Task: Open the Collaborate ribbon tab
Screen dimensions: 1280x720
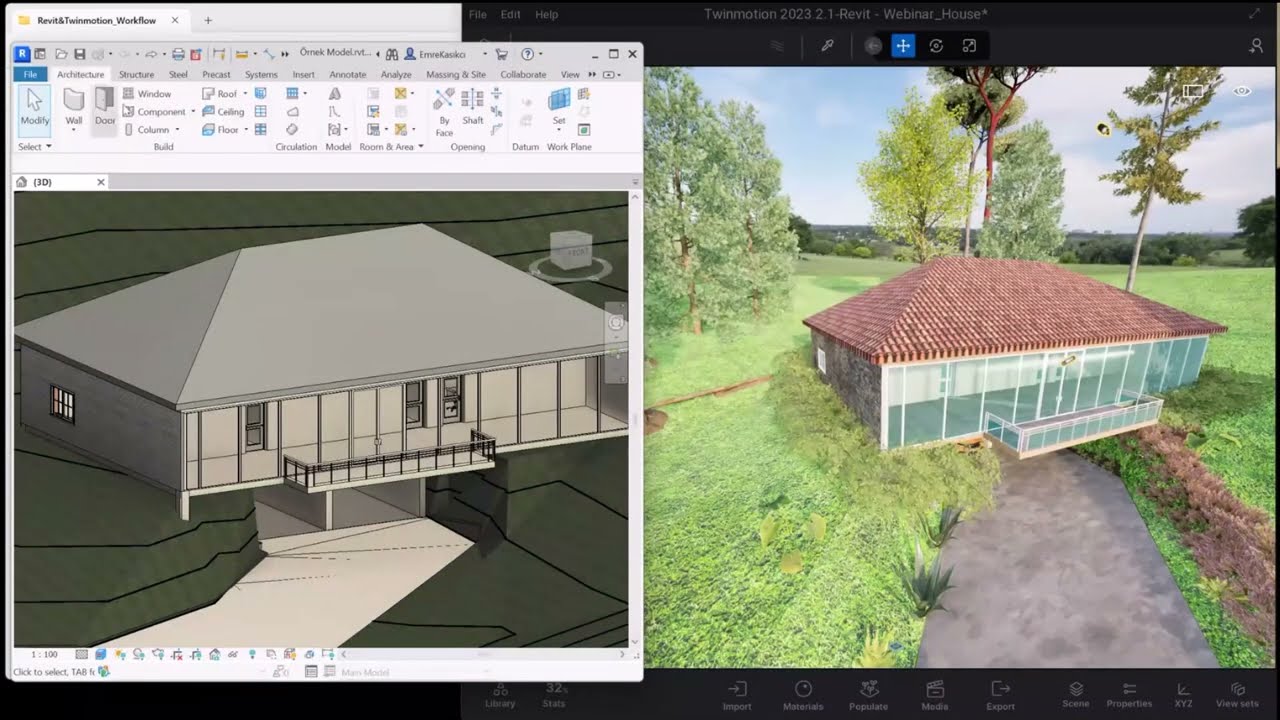Action: tap(523, 74)
